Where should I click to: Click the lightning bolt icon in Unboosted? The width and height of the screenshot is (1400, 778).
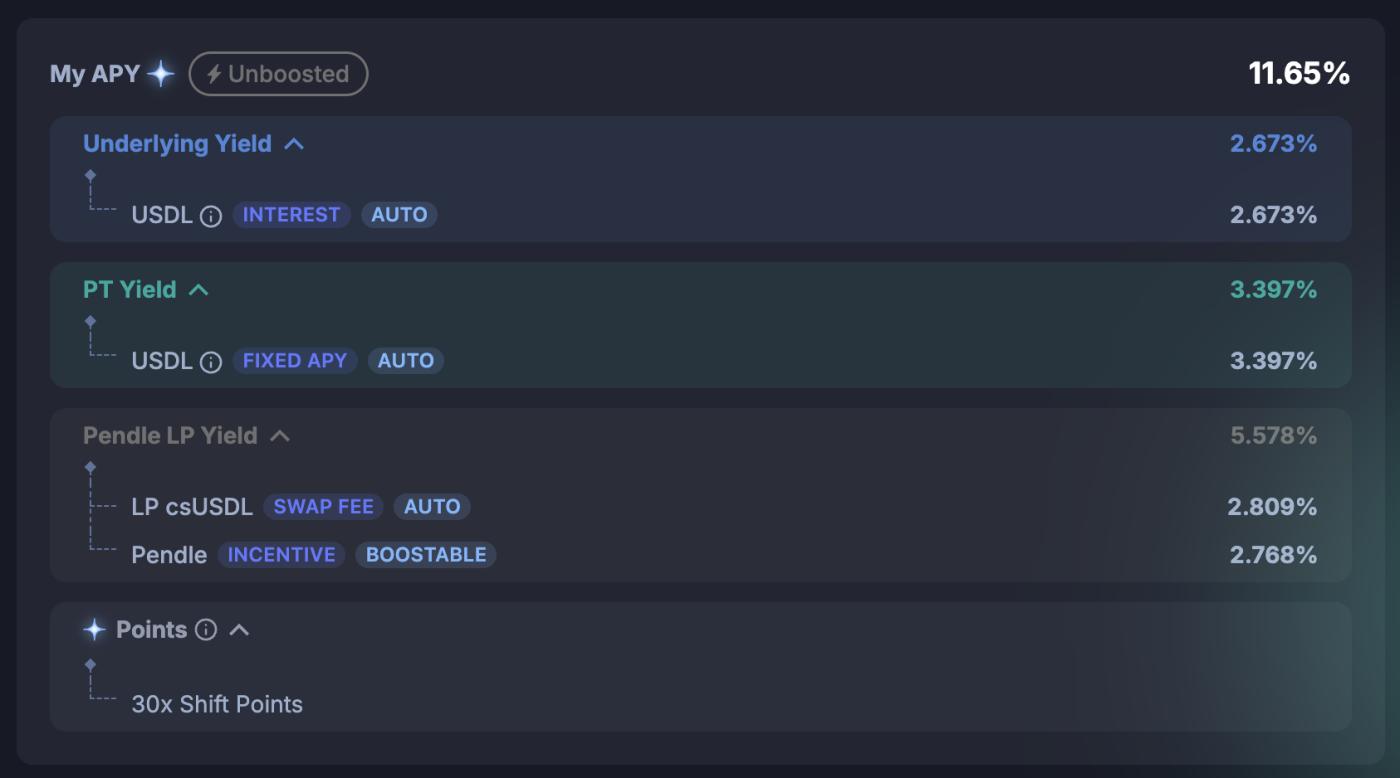[x=213, y=74]
